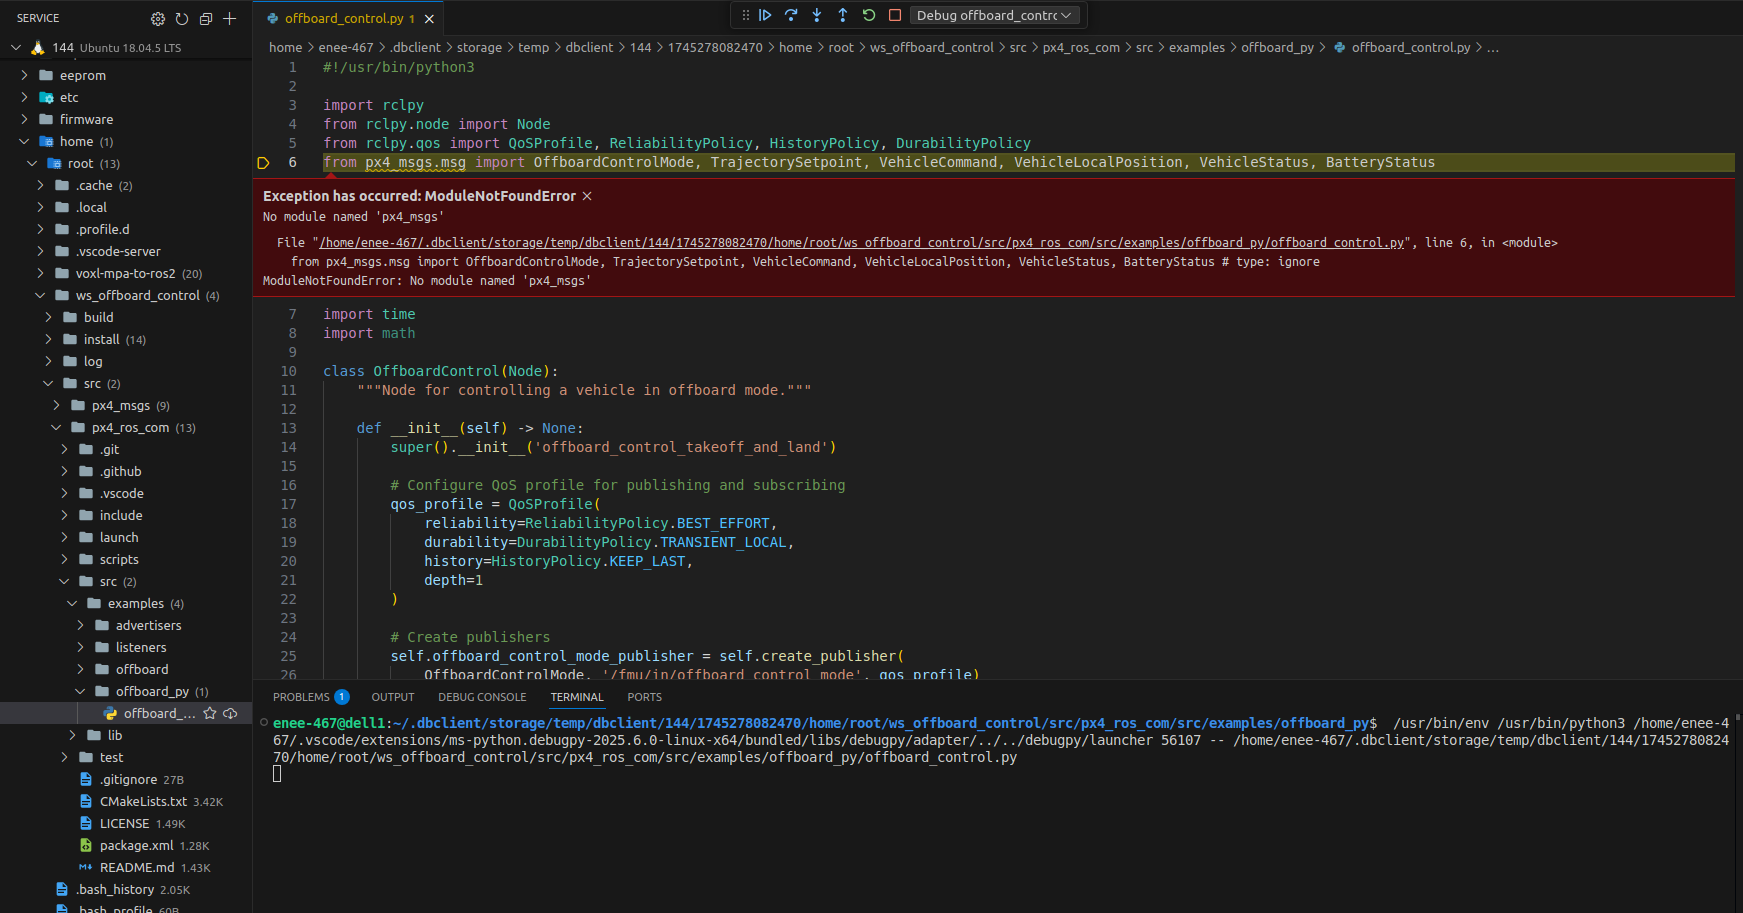Stop the debug session
This screenshot has width=1743, height=913.
tap(895, 15)
